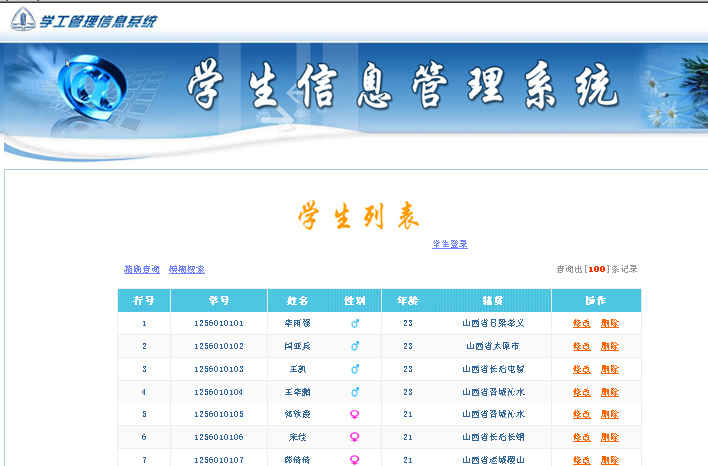Open the 学生登录 student login link
The height and width of the screenshot is (466, 708).
coord(450,245)
